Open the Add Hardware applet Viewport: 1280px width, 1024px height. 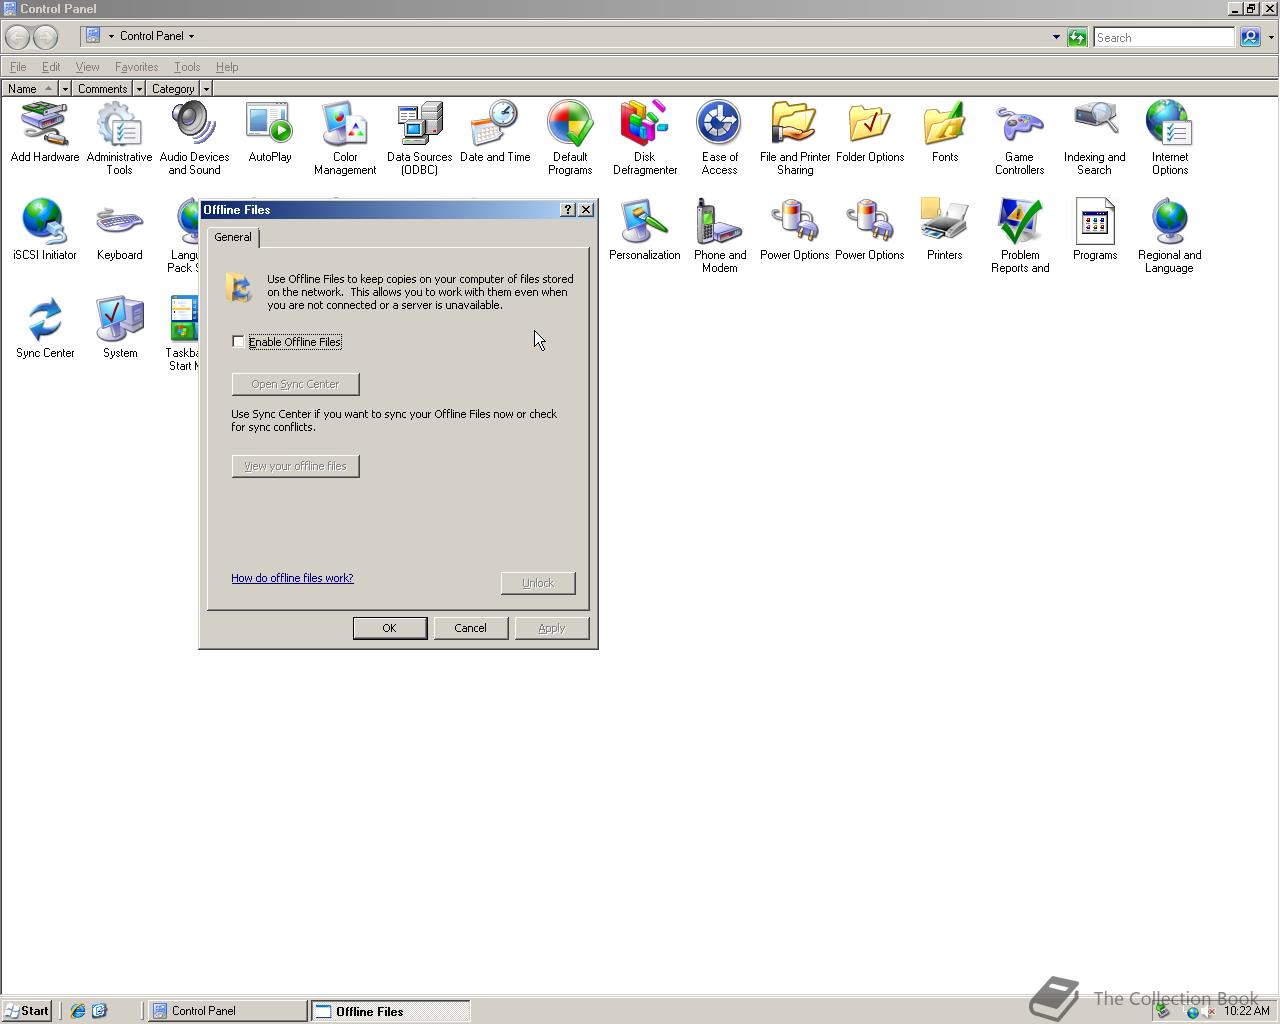(45, 132)
